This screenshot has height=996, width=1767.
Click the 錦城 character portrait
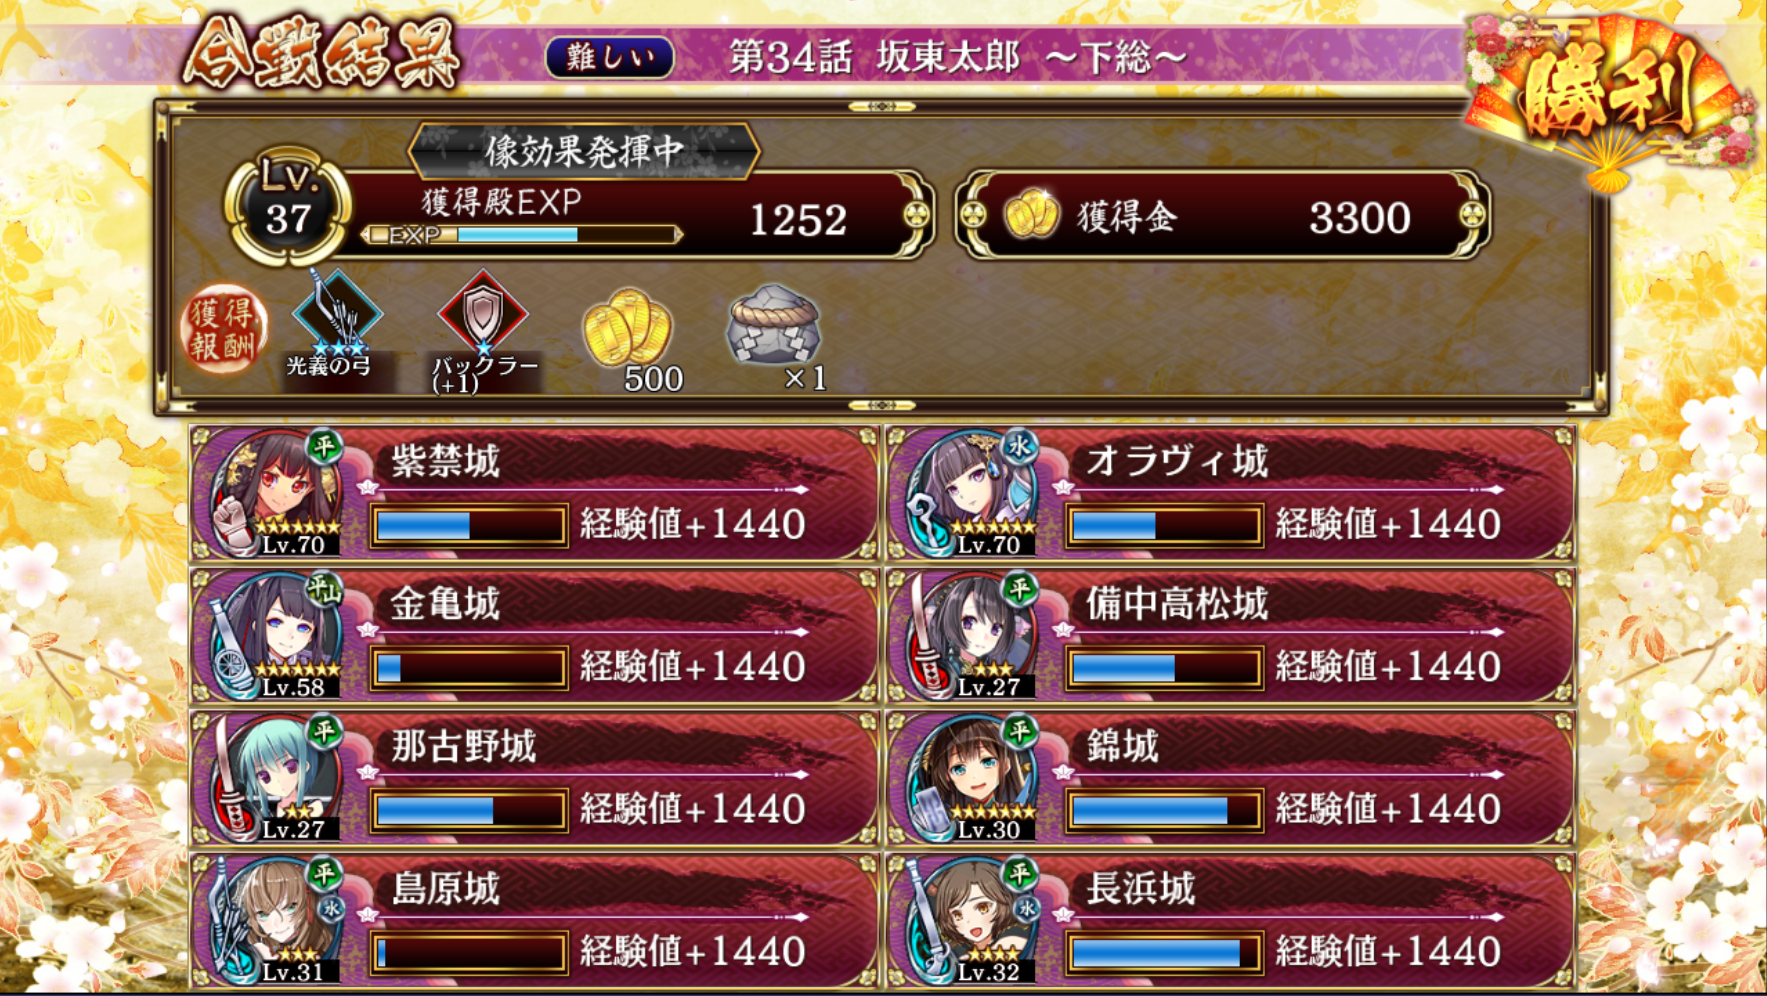click(972, 778)
